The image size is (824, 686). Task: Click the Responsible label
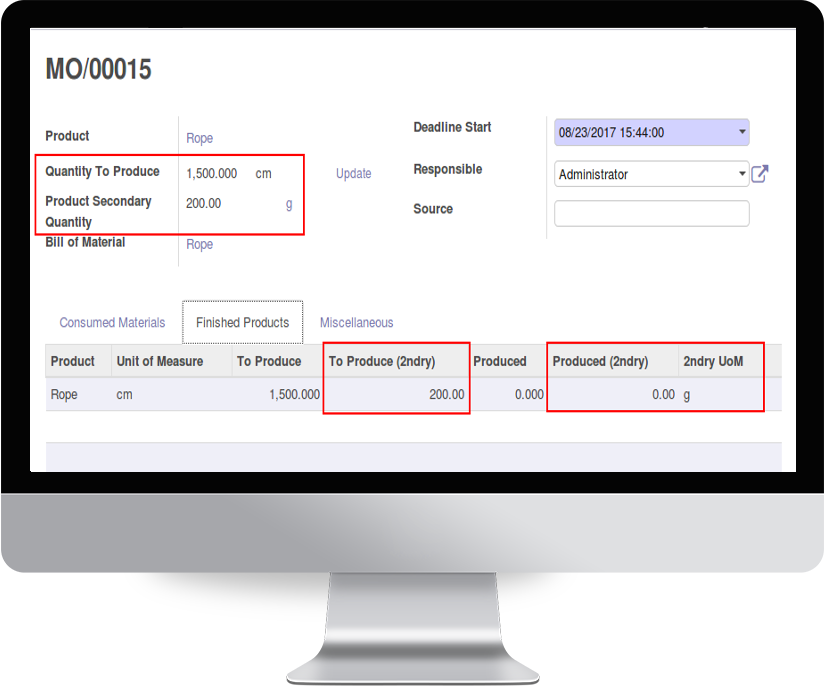[448, 169]
